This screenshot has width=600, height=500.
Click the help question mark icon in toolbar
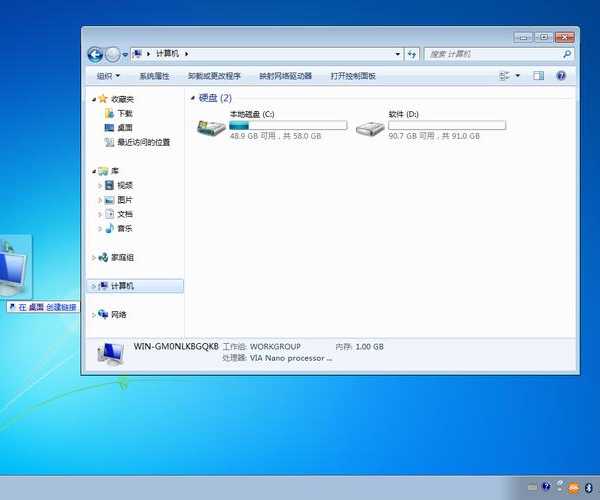point(561,76)
